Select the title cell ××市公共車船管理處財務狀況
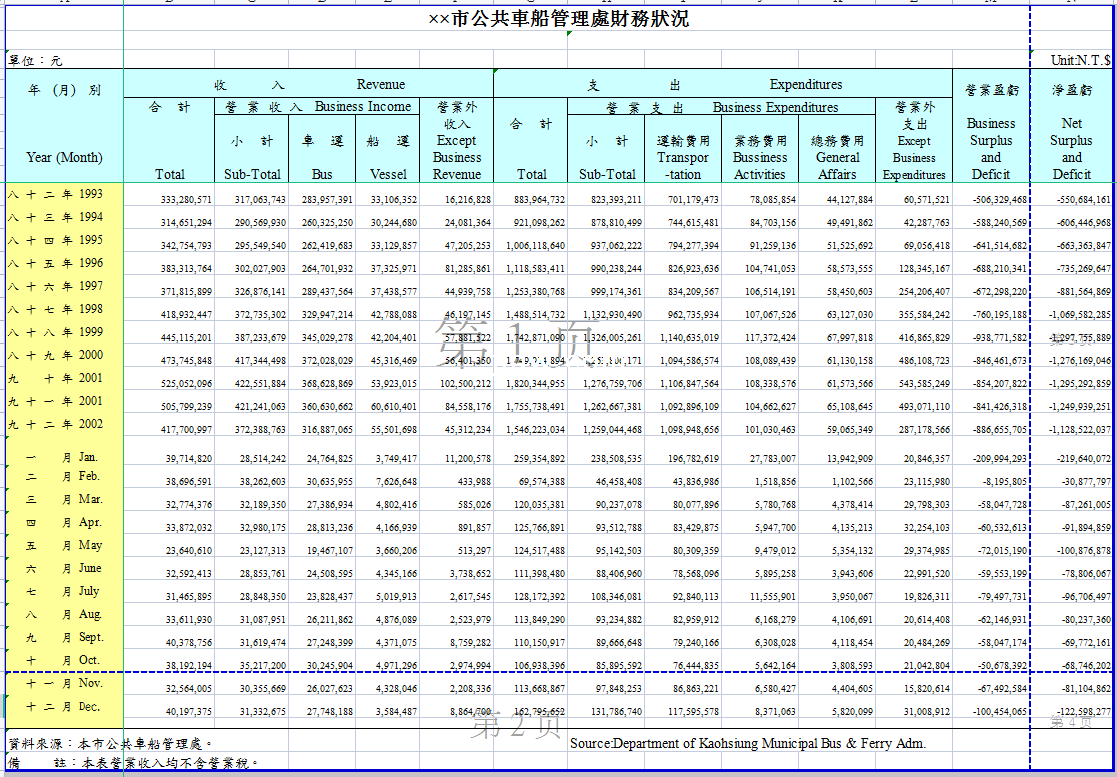The height and width of the screenshot is (777, 1117). [x=558, y=19]
